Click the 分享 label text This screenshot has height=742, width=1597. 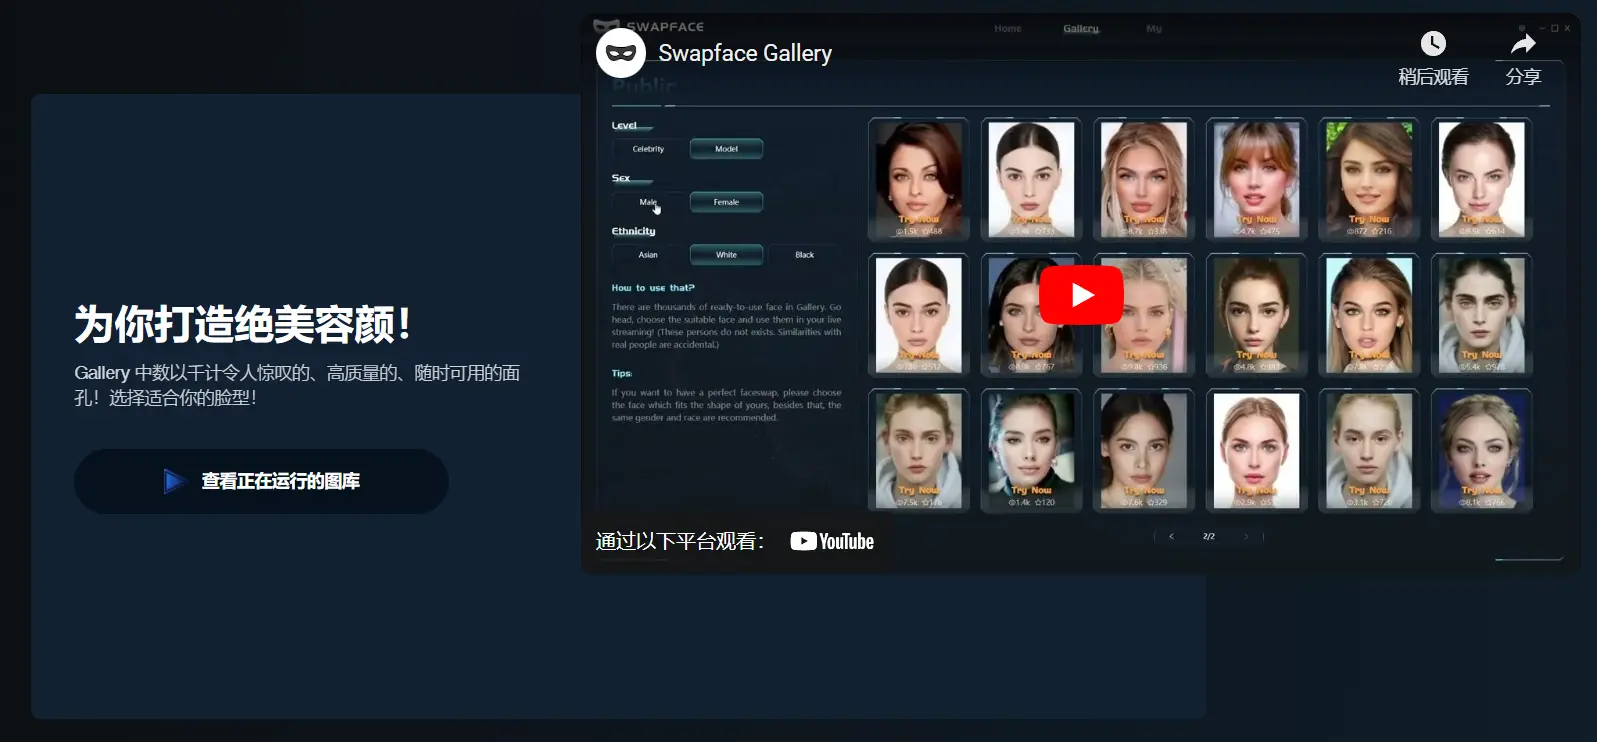click(1523, 77)
